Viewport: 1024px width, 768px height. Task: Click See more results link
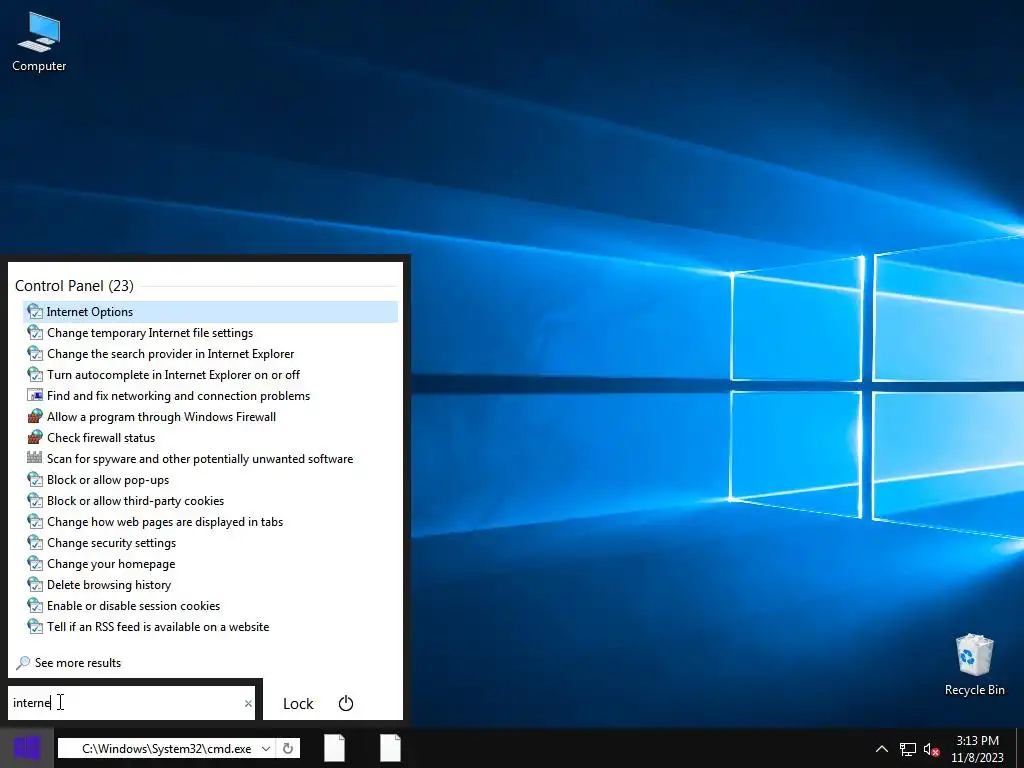point(78,663)
